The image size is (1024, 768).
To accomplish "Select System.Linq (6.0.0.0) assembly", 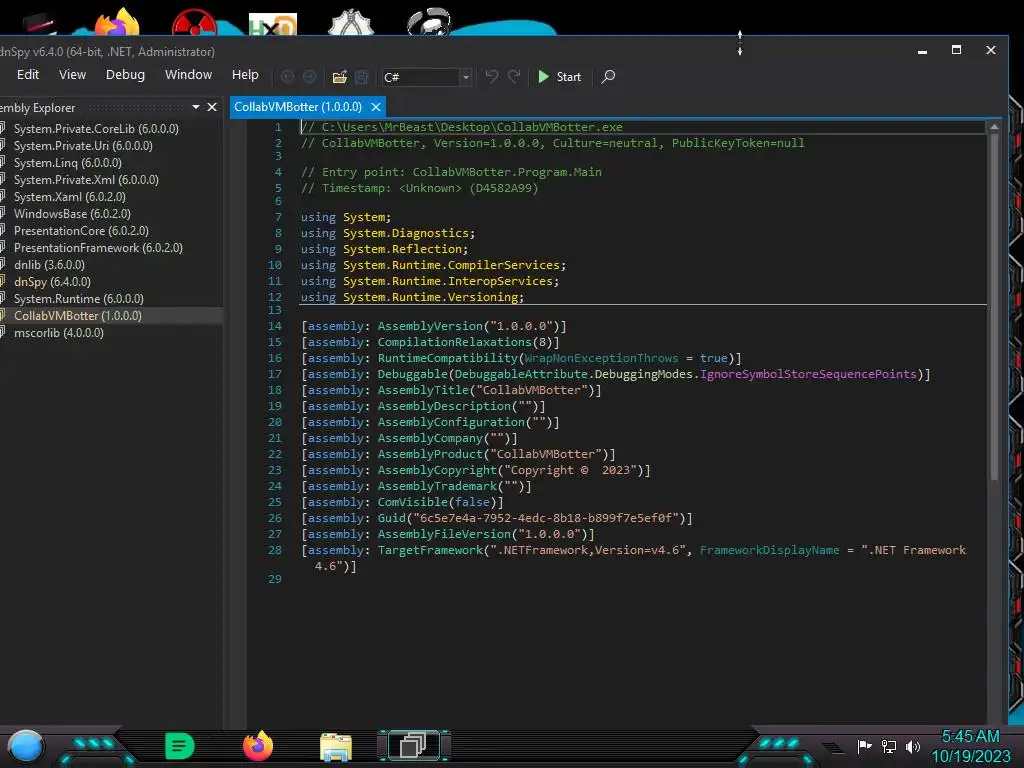I will (67, 163).
